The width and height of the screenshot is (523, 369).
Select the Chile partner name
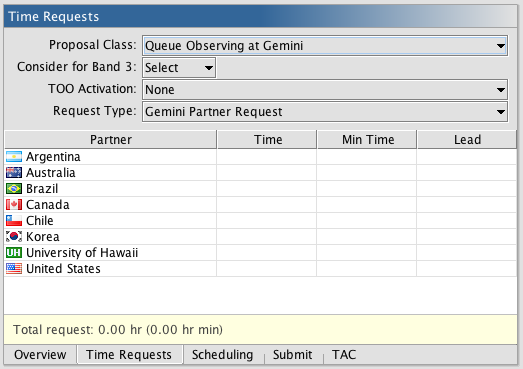pos(40,221)
